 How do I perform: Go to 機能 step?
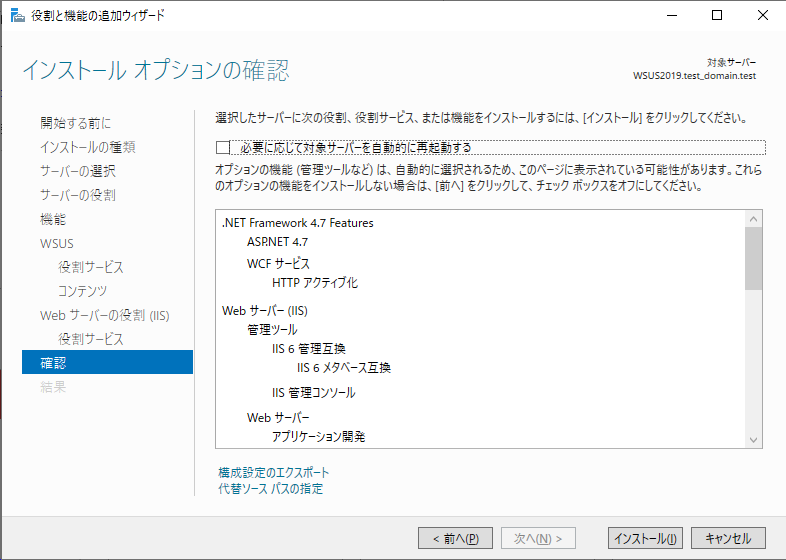tap(53, 219)
